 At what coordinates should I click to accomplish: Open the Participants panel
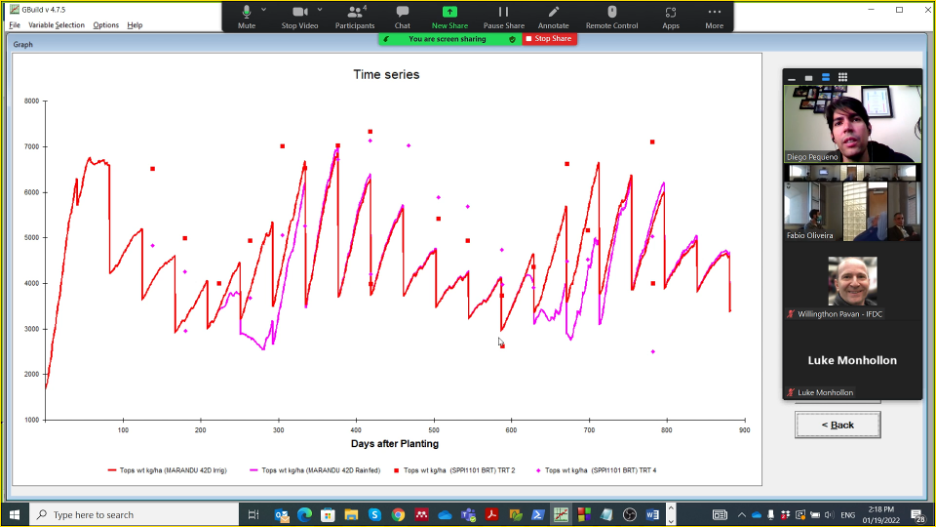pos(355,17)
